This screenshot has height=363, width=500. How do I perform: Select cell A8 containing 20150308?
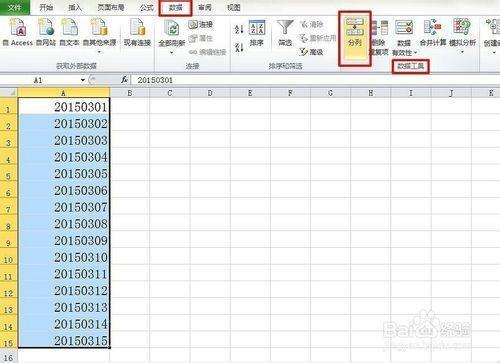coord(64,223)
